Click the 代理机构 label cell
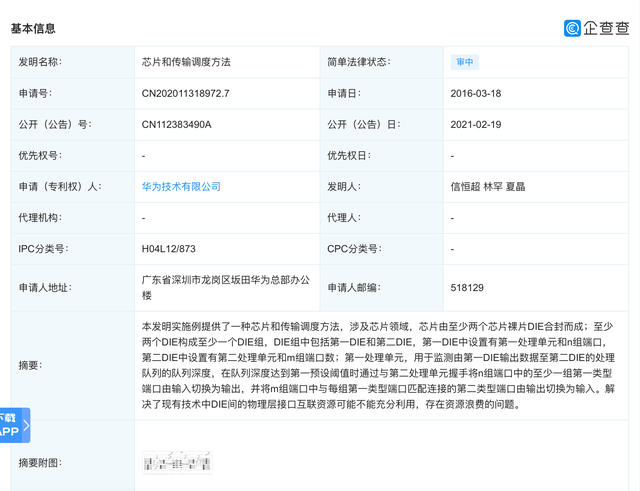 point(73,218)
